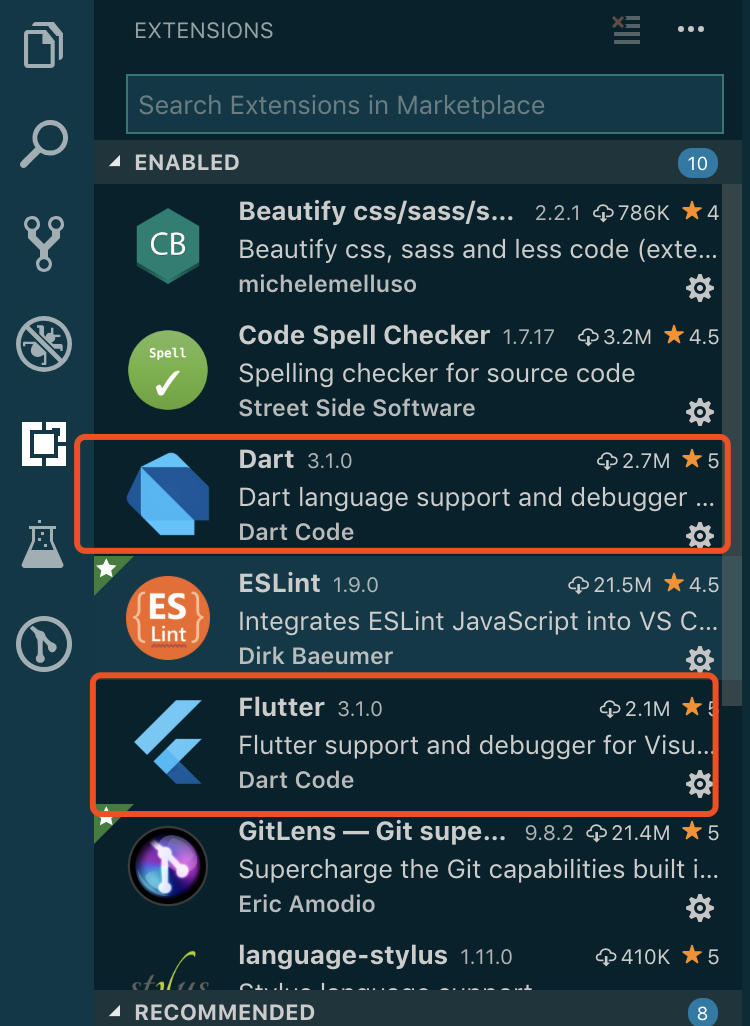Open the Source Control view

click(44, 244)
